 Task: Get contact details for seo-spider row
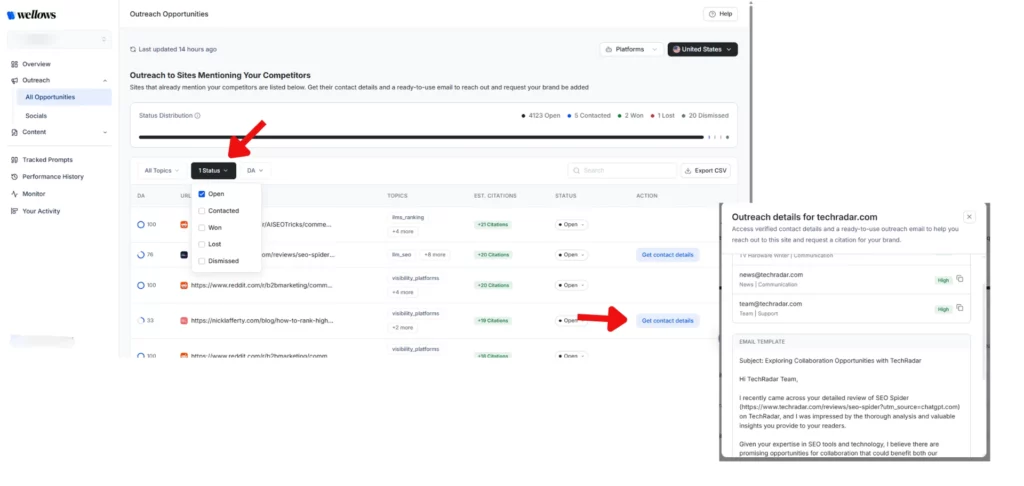(667, 255)
